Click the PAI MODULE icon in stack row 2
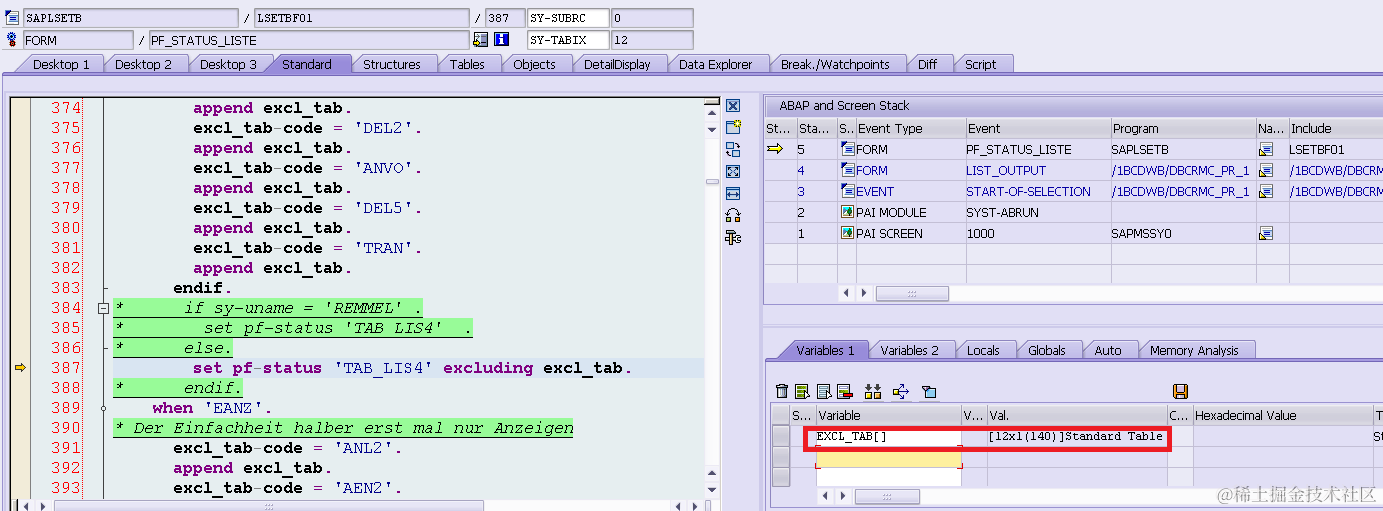The height and width of the screenshot is (511, 1383). pos(848,212)
